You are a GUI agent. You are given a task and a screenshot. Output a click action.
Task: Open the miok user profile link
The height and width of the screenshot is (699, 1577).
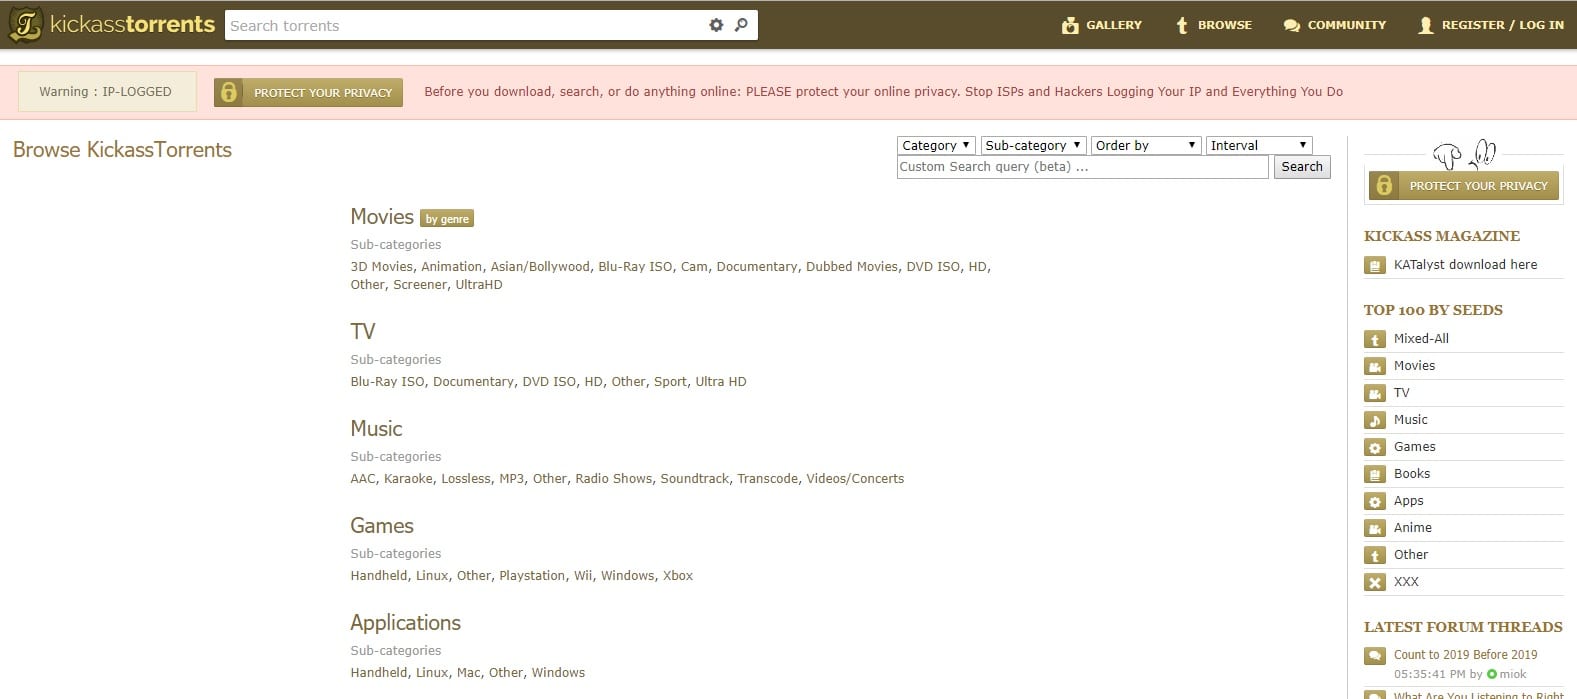click(1513, 675)
